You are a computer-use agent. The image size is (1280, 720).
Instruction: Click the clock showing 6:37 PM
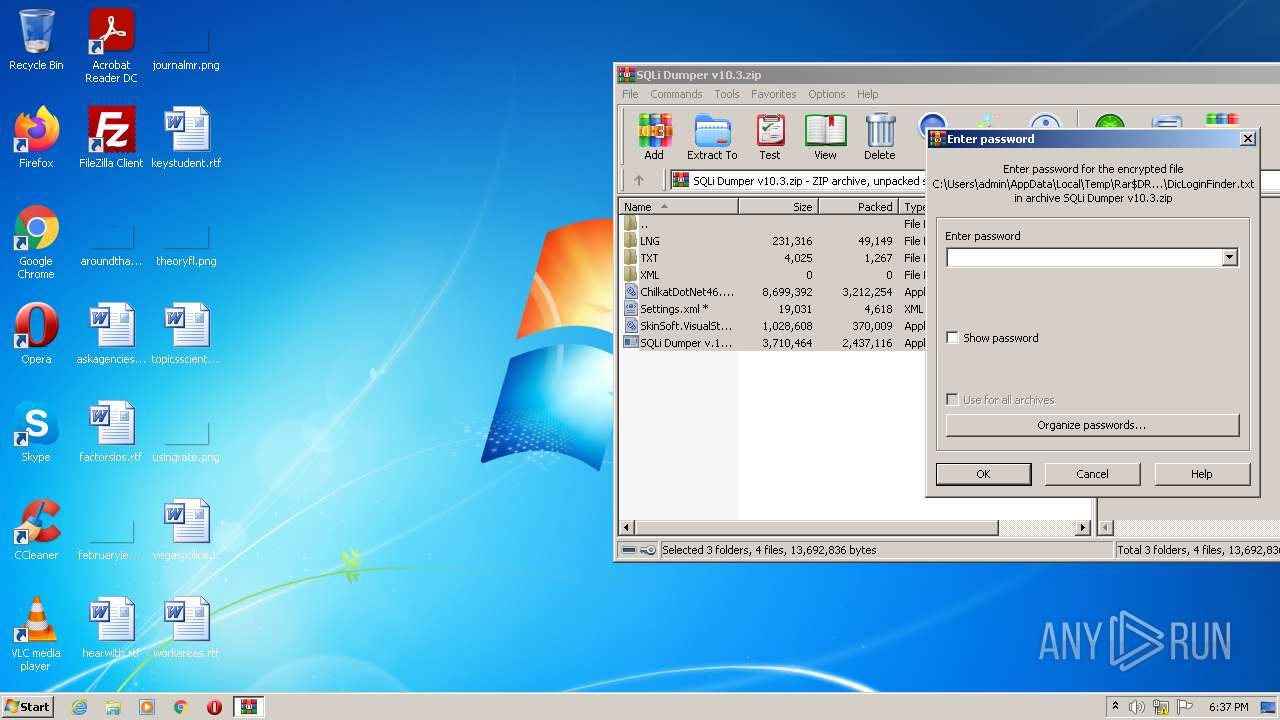(1228, 707)
